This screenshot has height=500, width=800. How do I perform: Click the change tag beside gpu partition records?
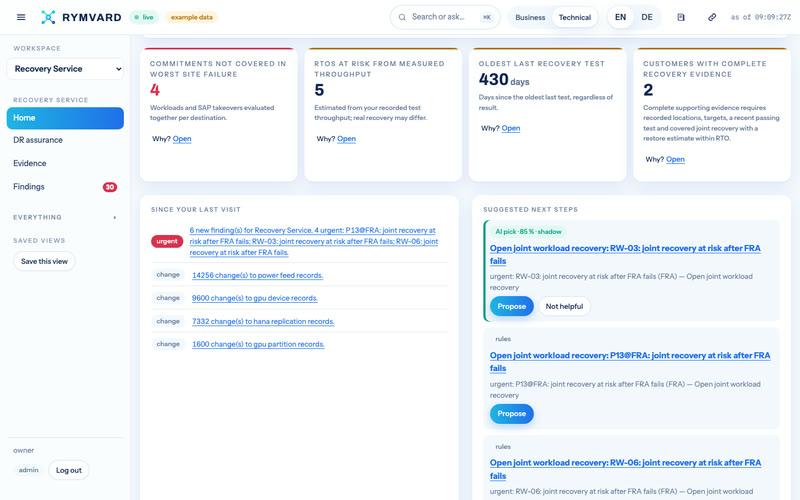point(168,344)
